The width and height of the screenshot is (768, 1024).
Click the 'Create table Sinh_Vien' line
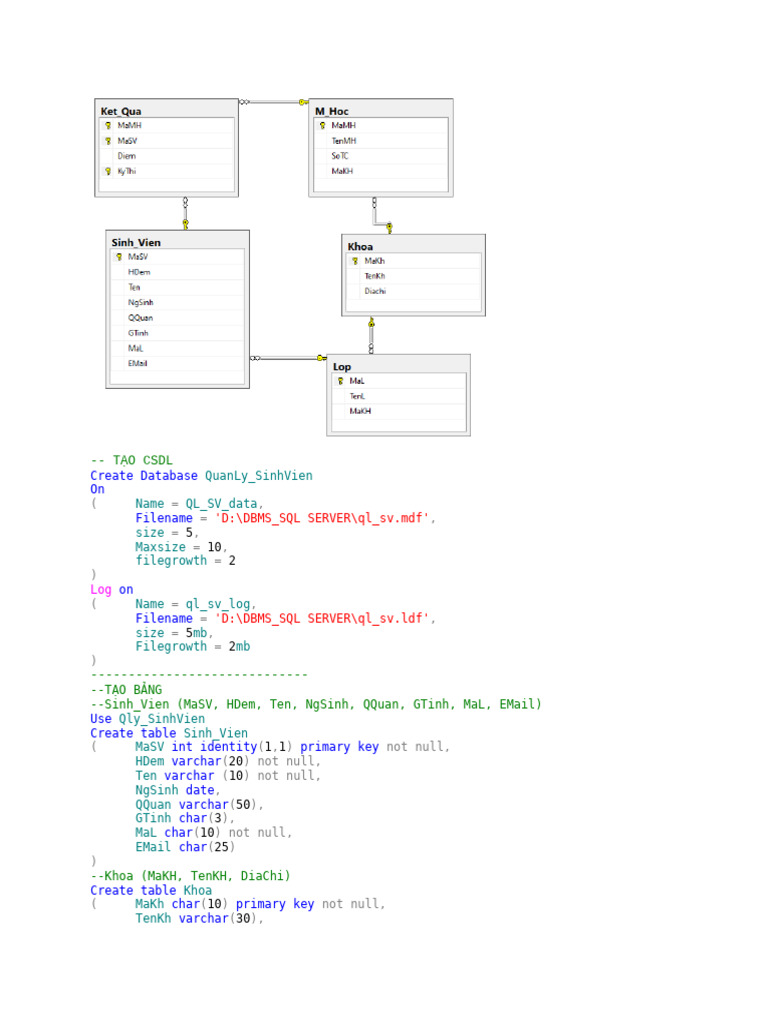coord(169,733)
